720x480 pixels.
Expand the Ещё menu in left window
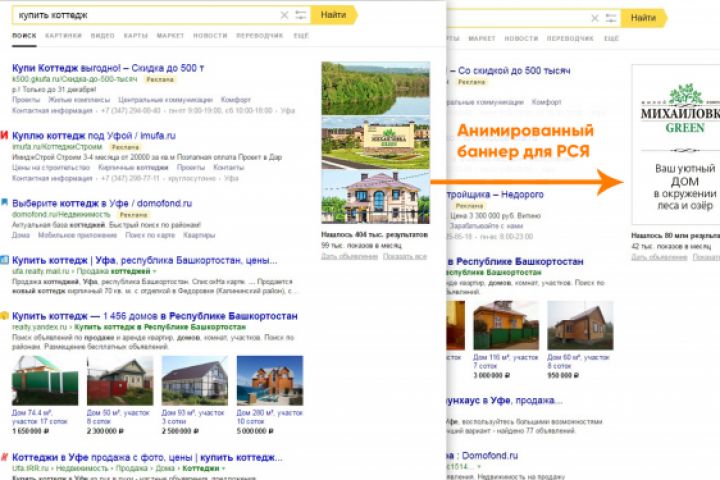(301, 35)
